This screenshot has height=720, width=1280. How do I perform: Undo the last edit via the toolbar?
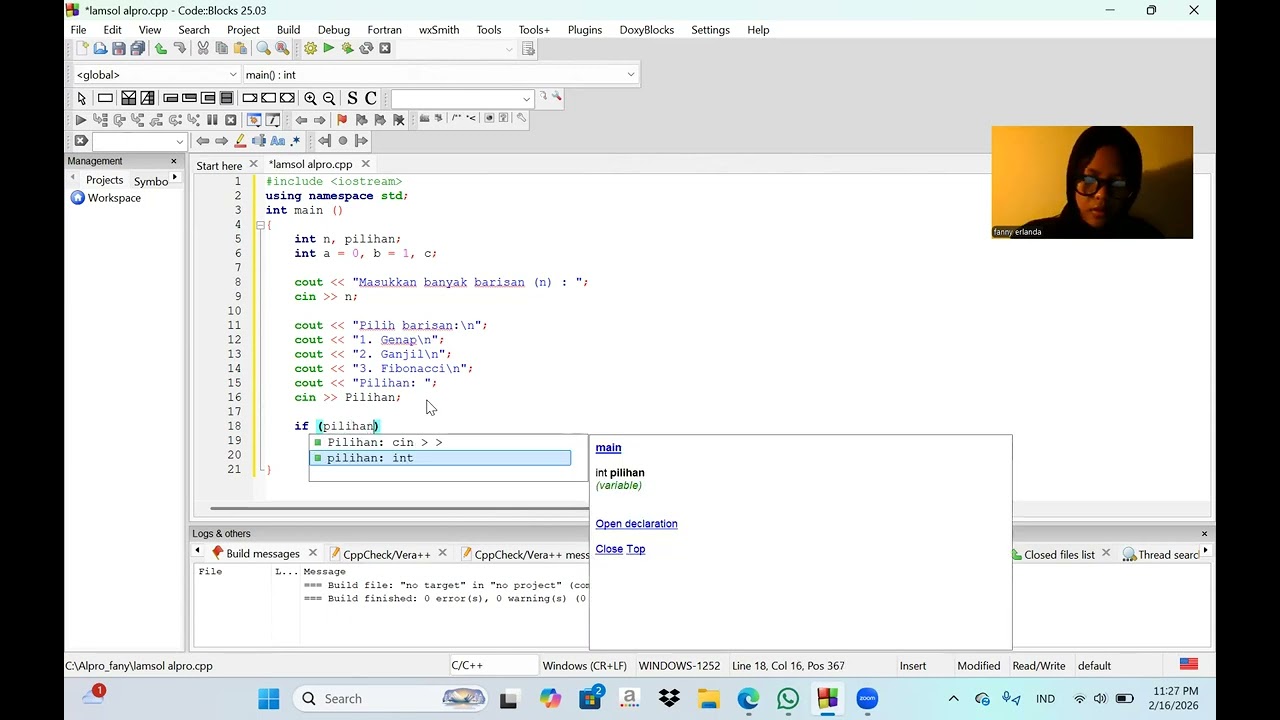(x=160, y=48)
